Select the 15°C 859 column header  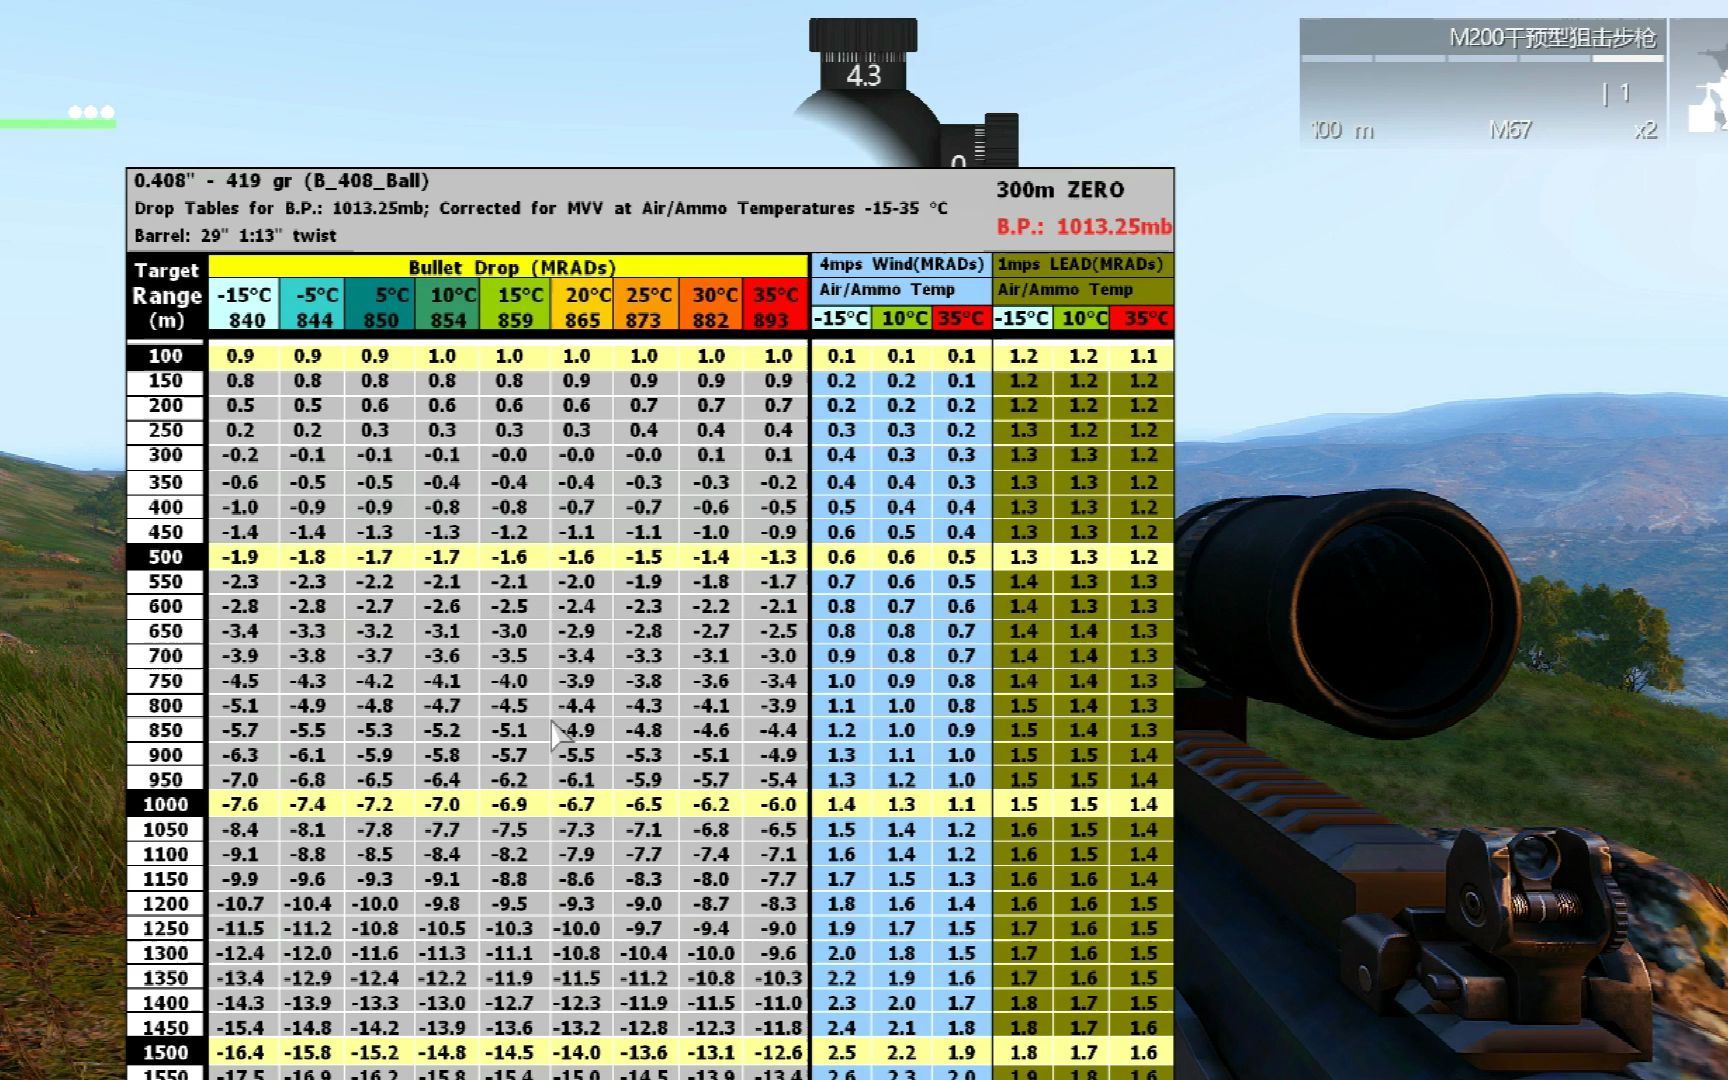514,306
